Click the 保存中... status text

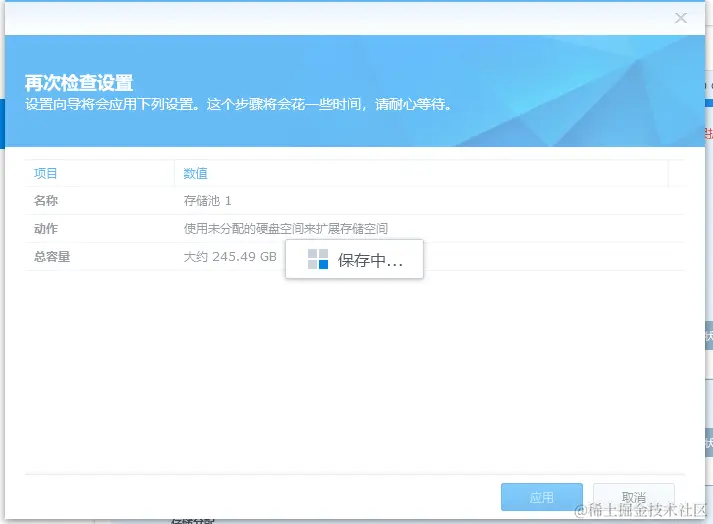point(370,260)
